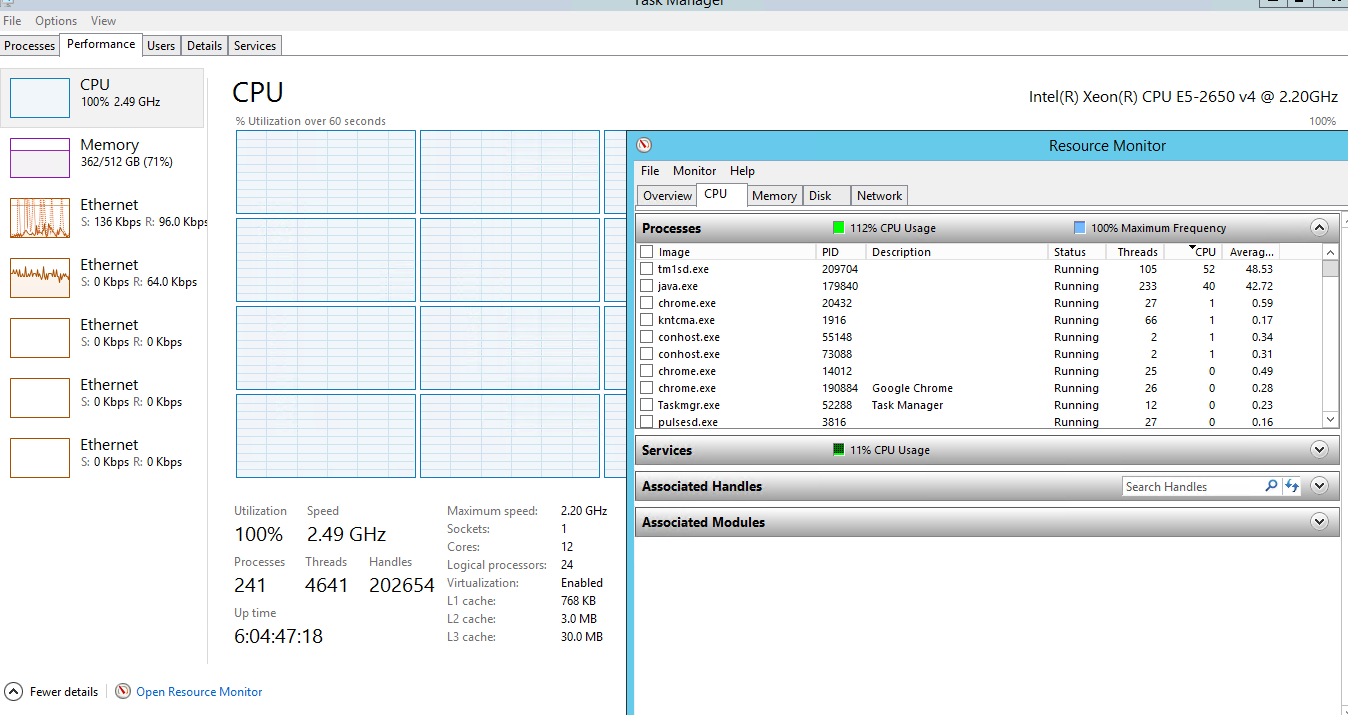This screenshot has height=715, width=1348.
Task: Select the CPU mini graph in sidebar
Action: coord(40,98)
